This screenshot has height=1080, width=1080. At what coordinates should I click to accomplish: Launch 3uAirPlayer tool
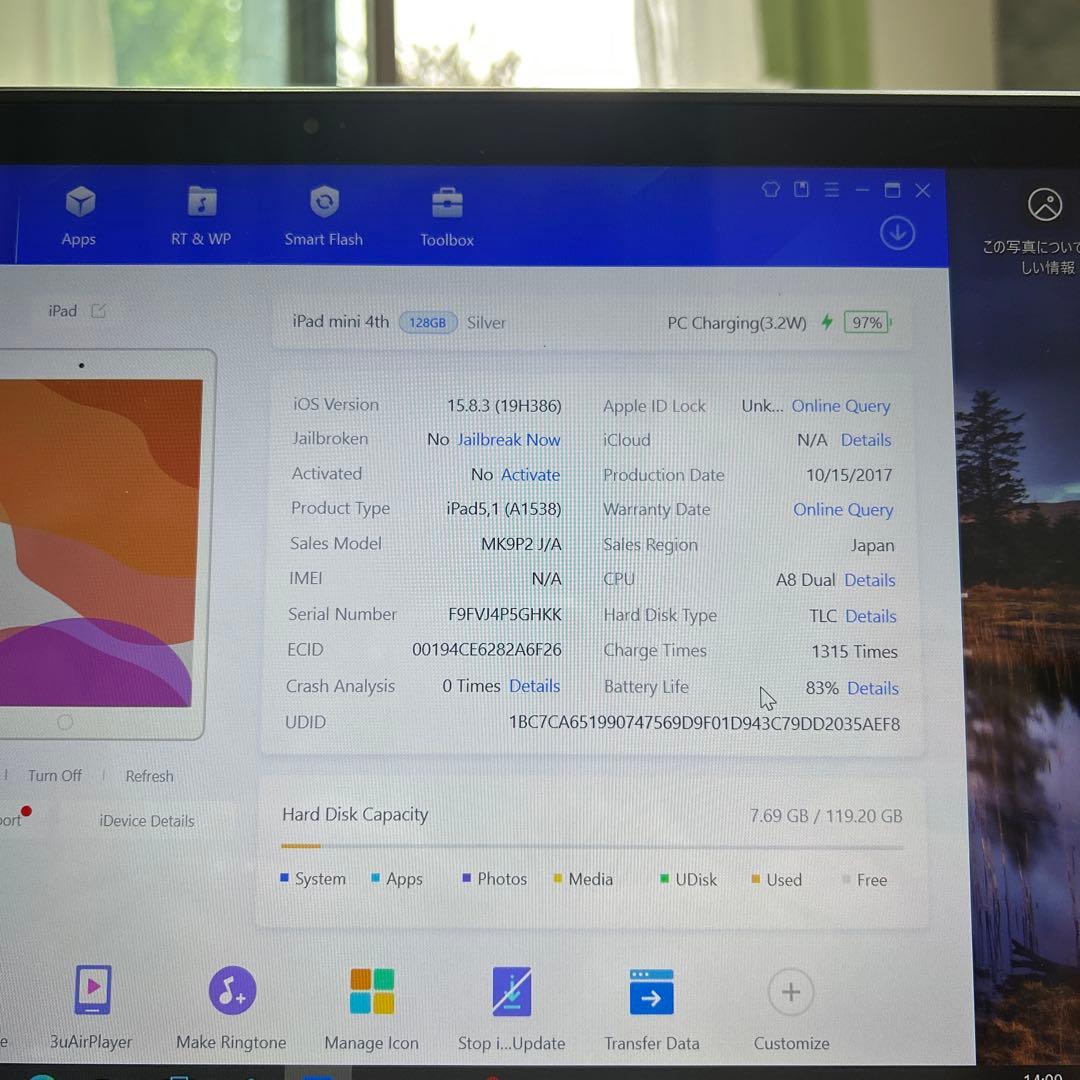click(92, 1006)
